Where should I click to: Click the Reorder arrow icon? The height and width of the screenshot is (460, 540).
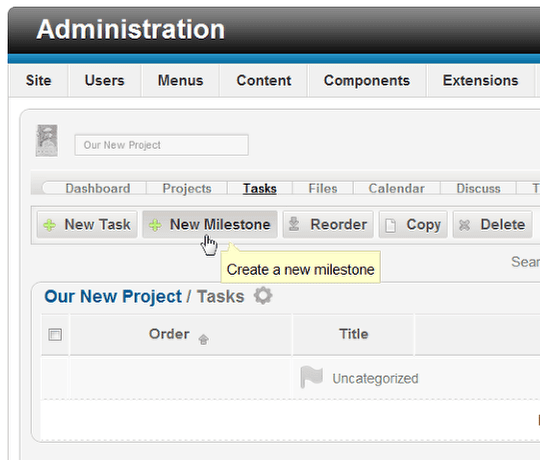tap(294, 224)
